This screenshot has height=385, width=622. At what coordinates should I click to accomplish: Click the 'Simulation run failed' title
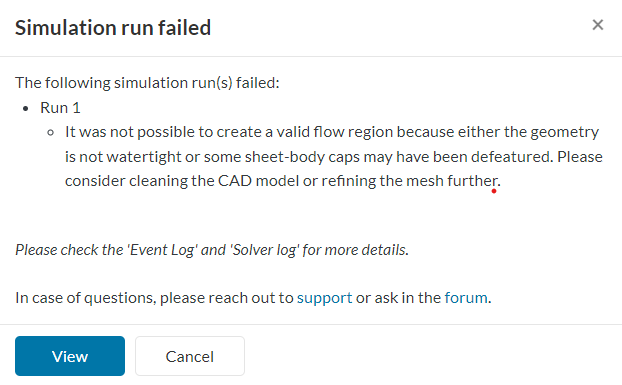113,28
